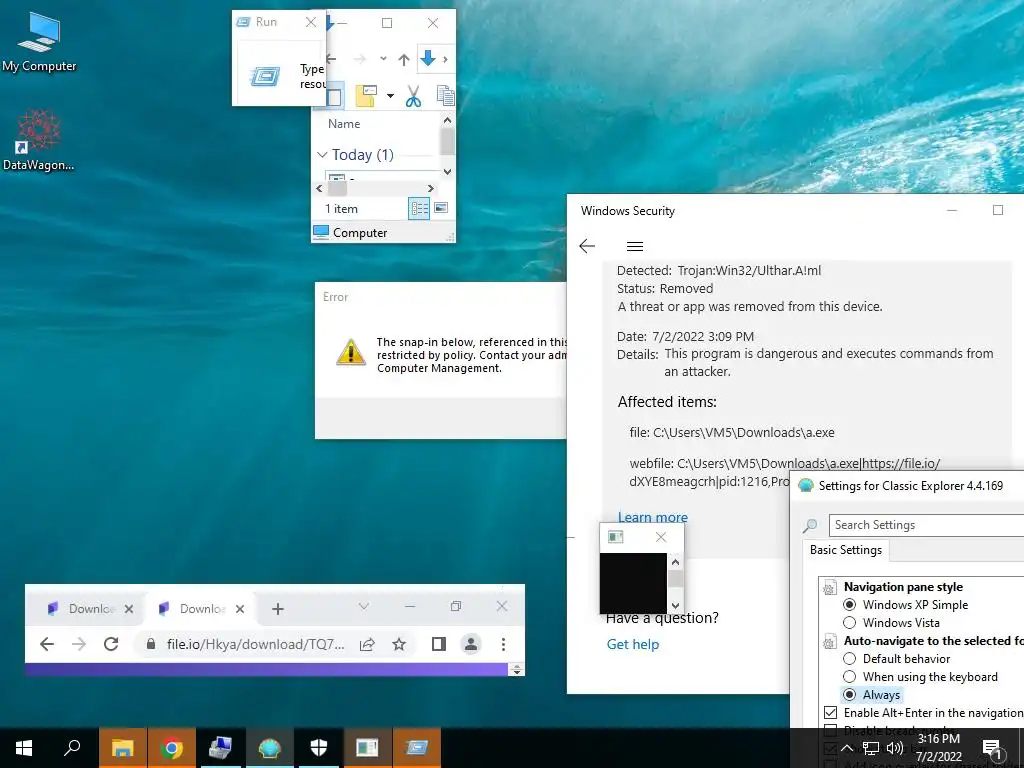Click Chrome's forward arrow

click(x=79, y=644)
